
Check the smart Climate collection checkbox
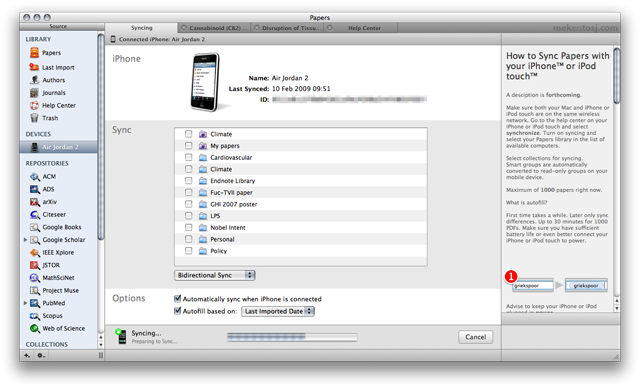pyautogui.click(x=188, y=134)
